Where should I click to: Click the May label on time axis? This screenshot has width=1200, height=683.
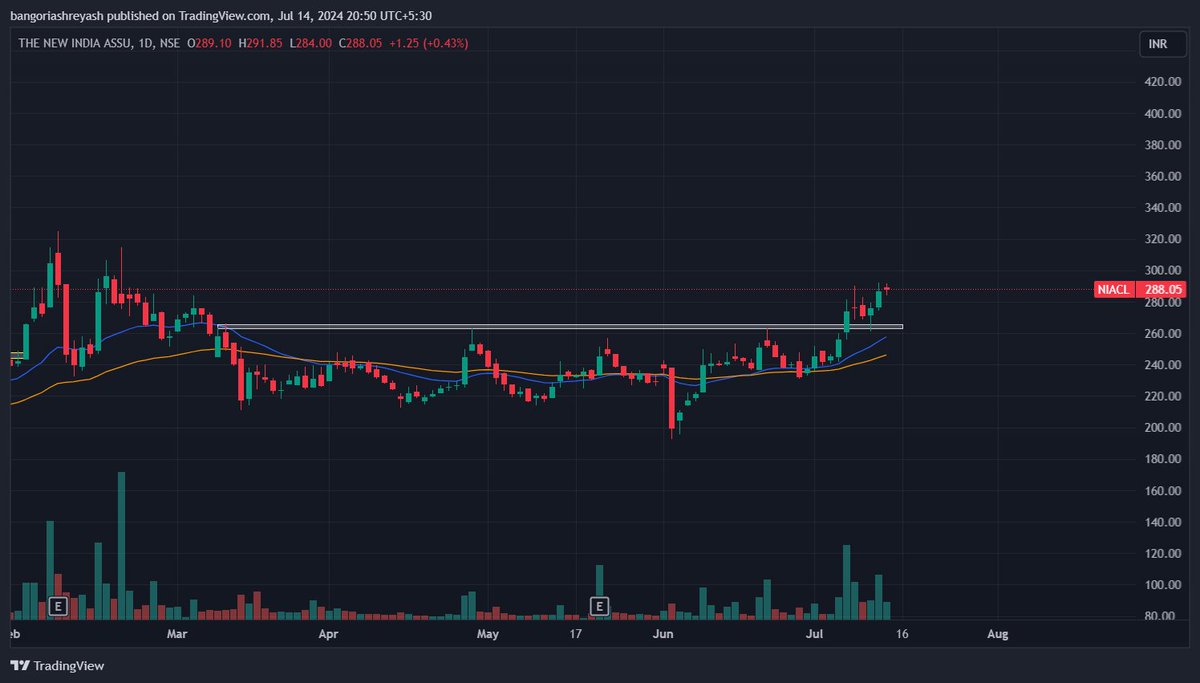487,634
